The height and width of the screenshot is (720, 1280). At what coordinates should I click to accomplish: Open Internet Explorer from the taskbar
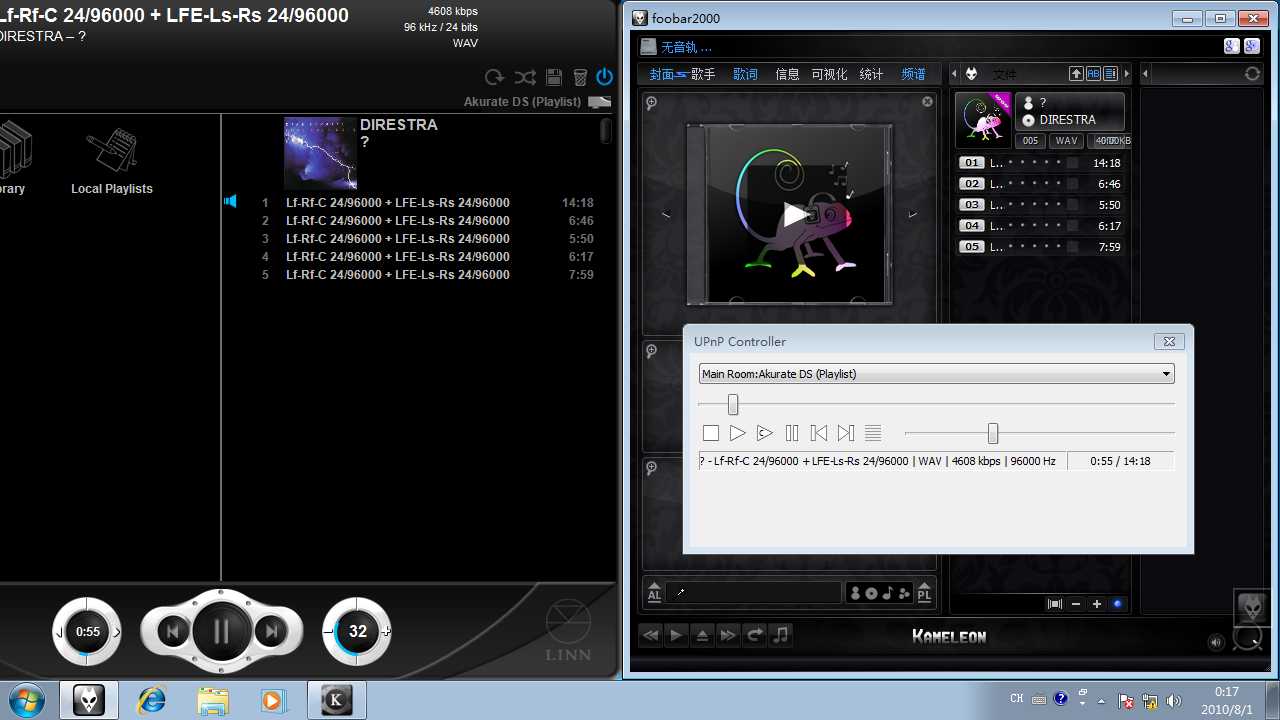(152, 700)
